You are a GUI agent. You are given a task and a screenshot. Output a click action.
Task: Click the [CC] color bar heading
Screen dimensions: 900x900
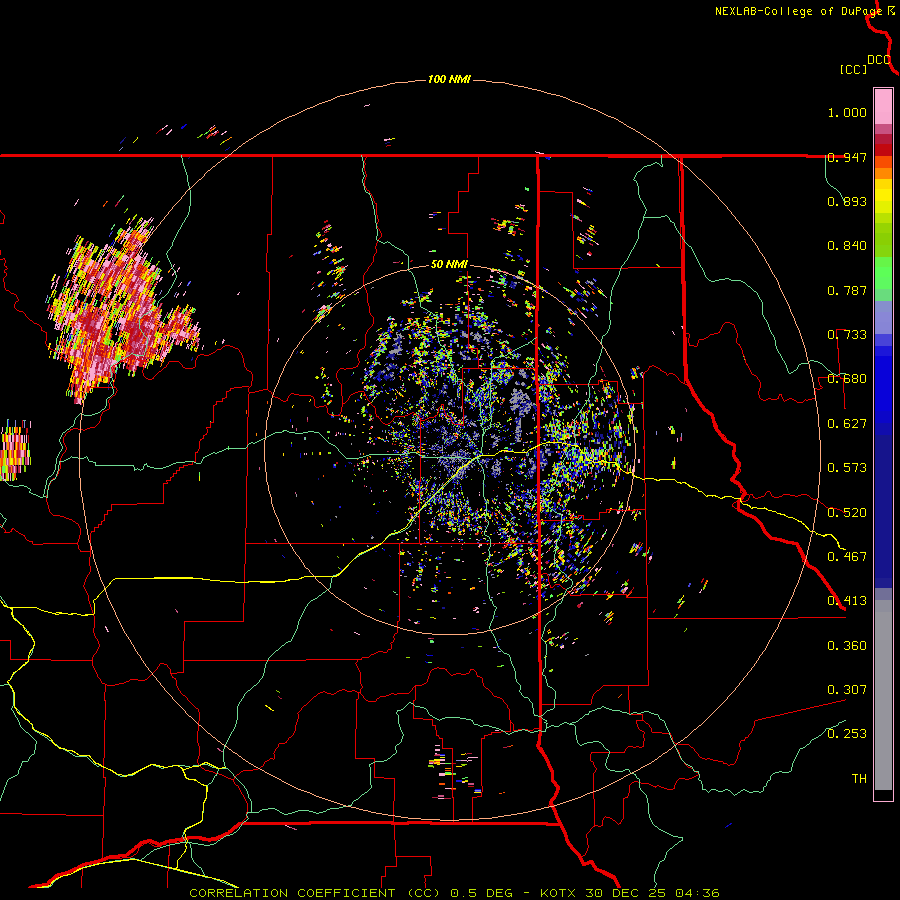pyautogui.click(x=854, y=69)
